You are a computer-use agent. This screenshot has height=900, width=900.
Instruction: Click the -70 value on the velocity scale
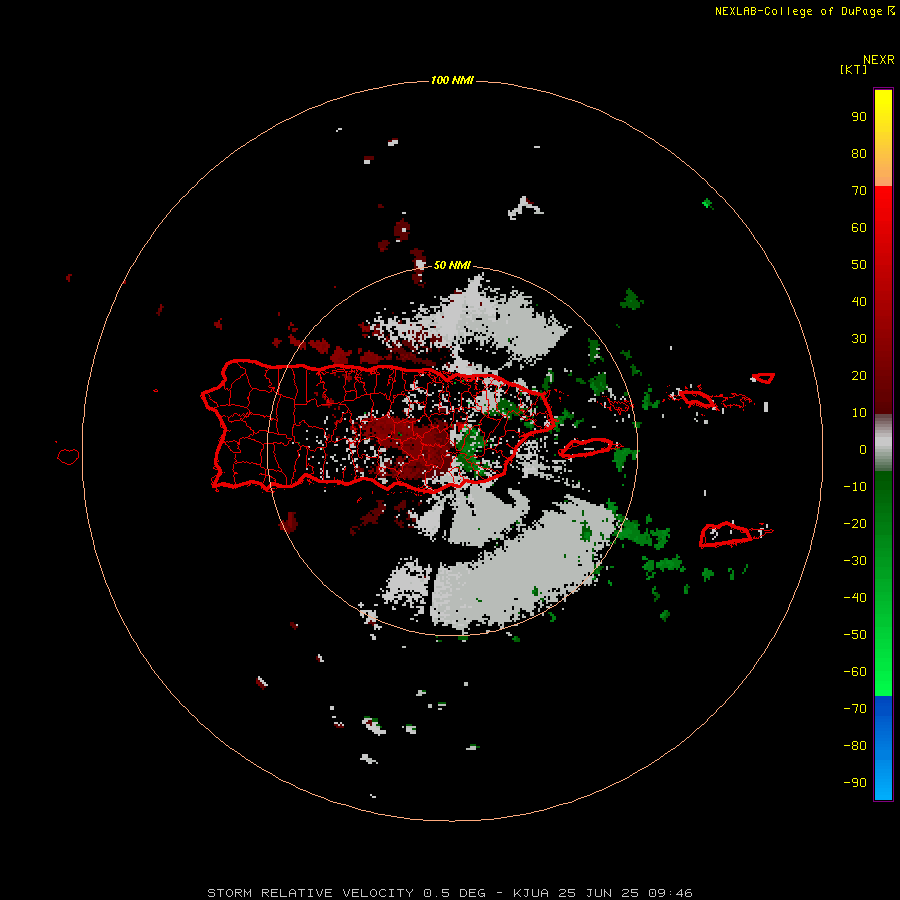[x=855, y=709]
